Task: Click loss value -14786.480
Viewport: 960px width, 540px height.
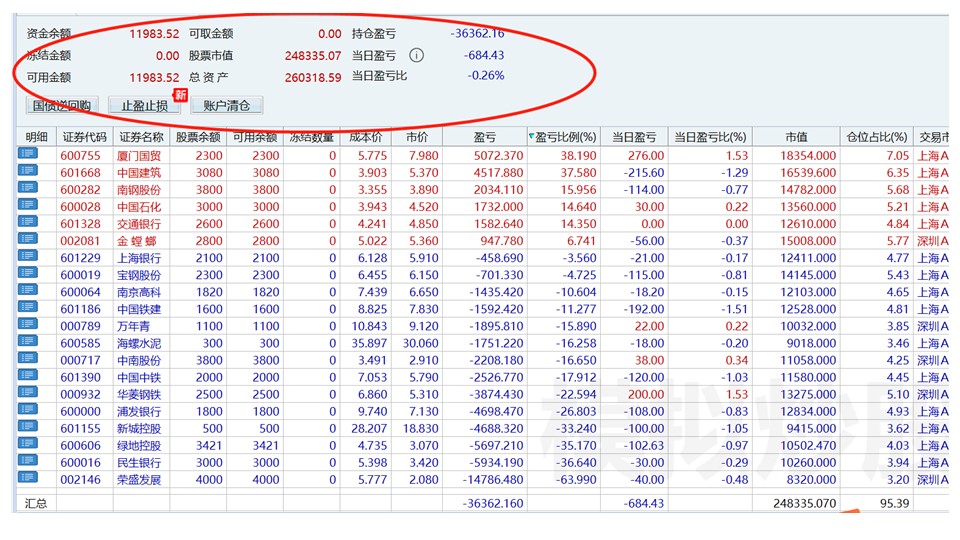Action: click(x=493, y=480)
